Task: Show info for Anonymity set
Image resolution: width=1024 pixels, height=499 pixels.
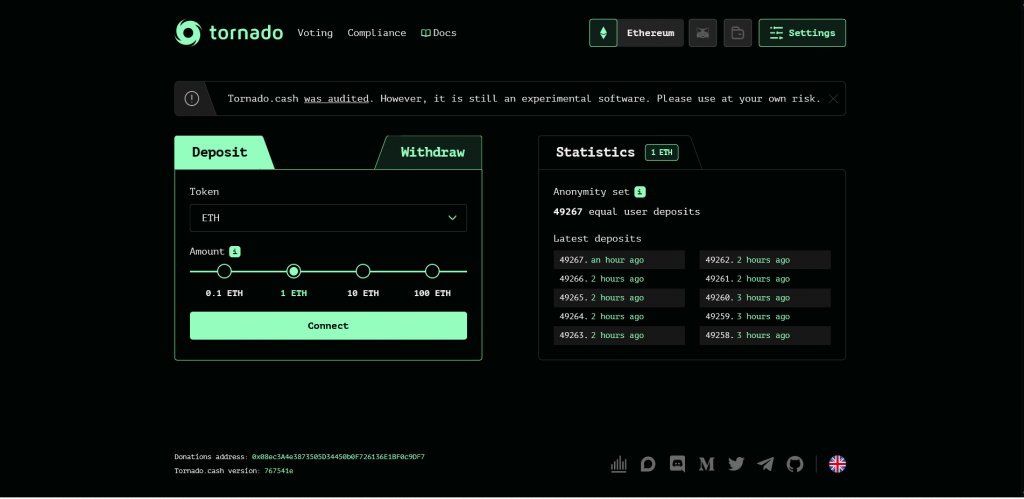Action: 640,192
